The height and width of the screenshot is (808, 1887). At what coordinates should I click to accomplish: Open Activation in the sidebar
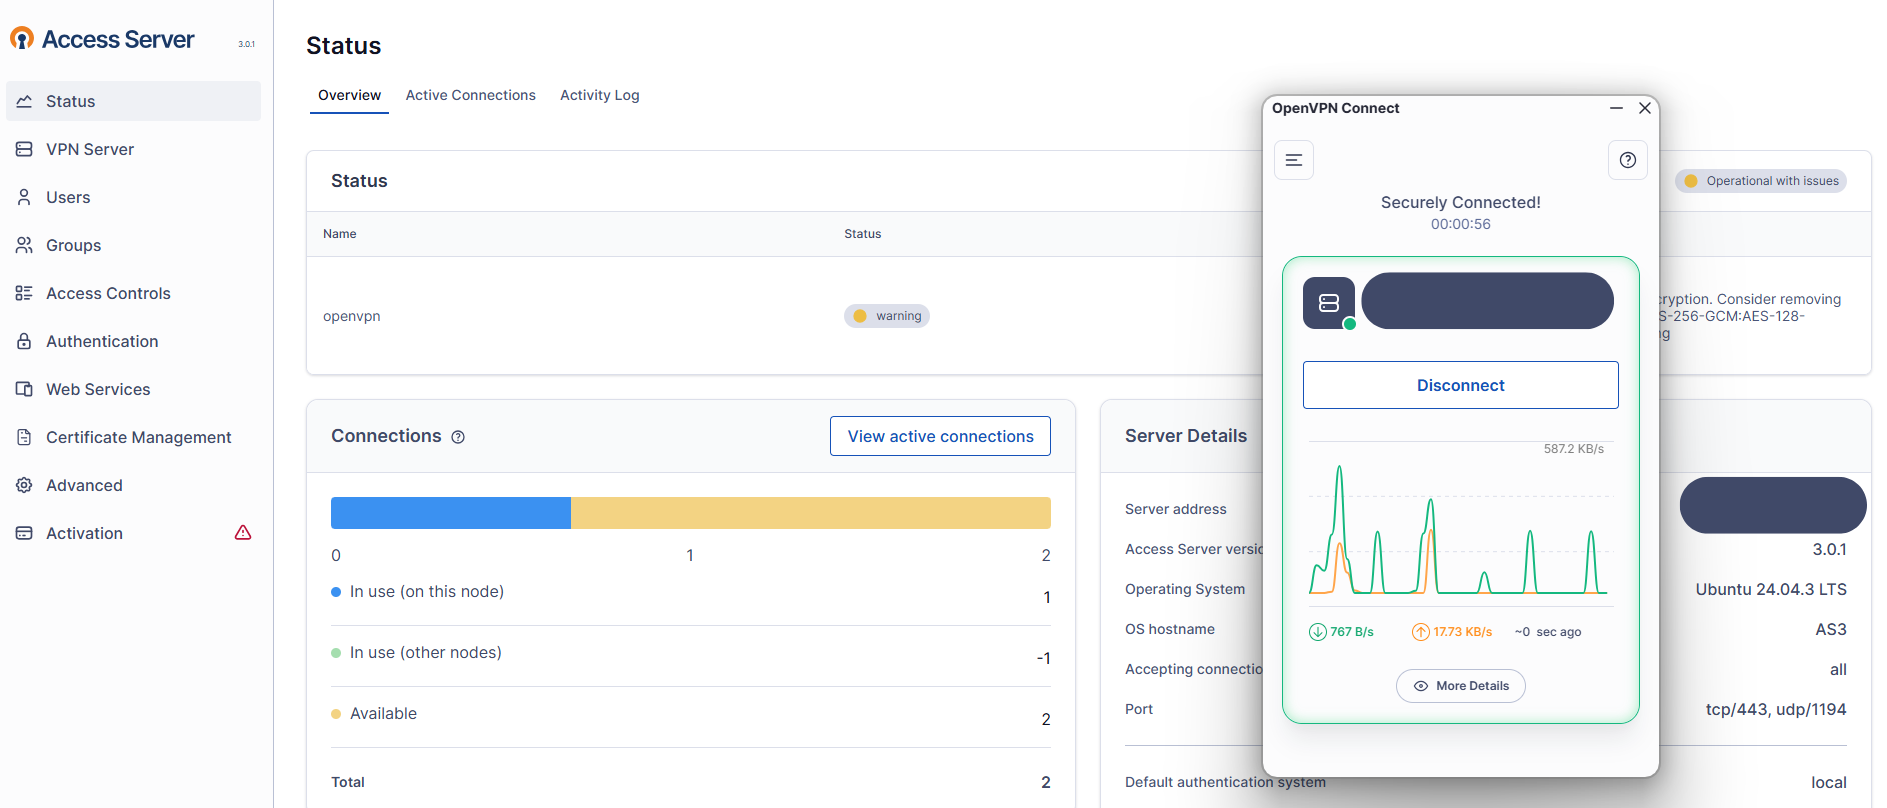click(133, 533)
